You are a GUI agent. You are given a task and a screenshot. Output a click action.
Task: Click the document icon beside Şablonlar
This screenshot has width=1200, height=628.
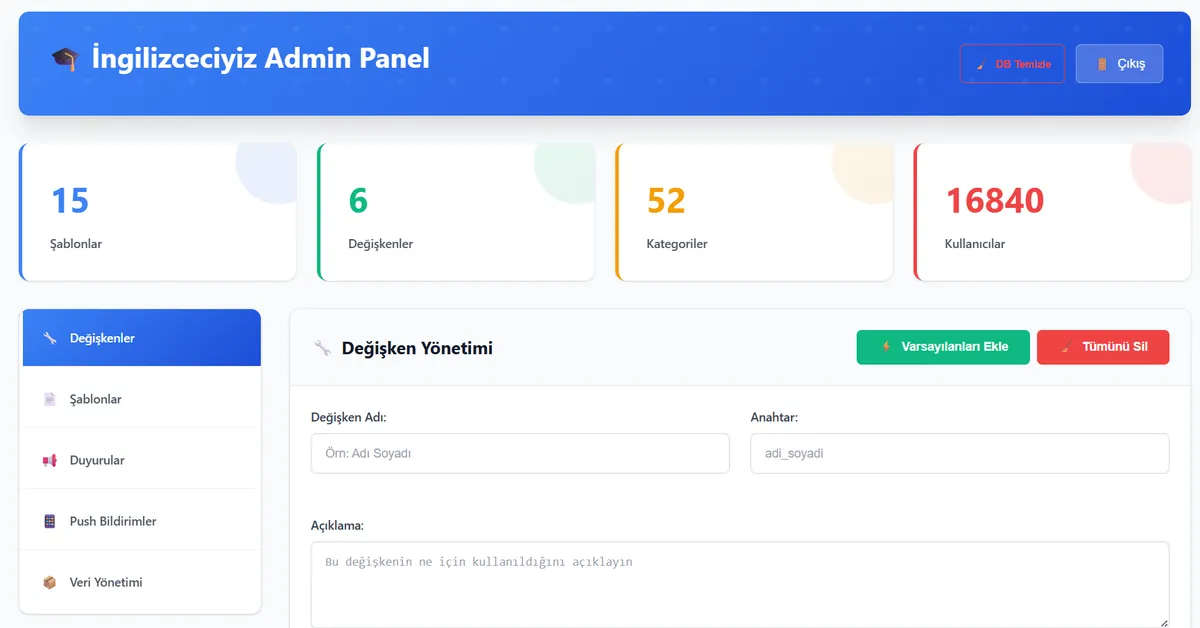click(50, 399)
